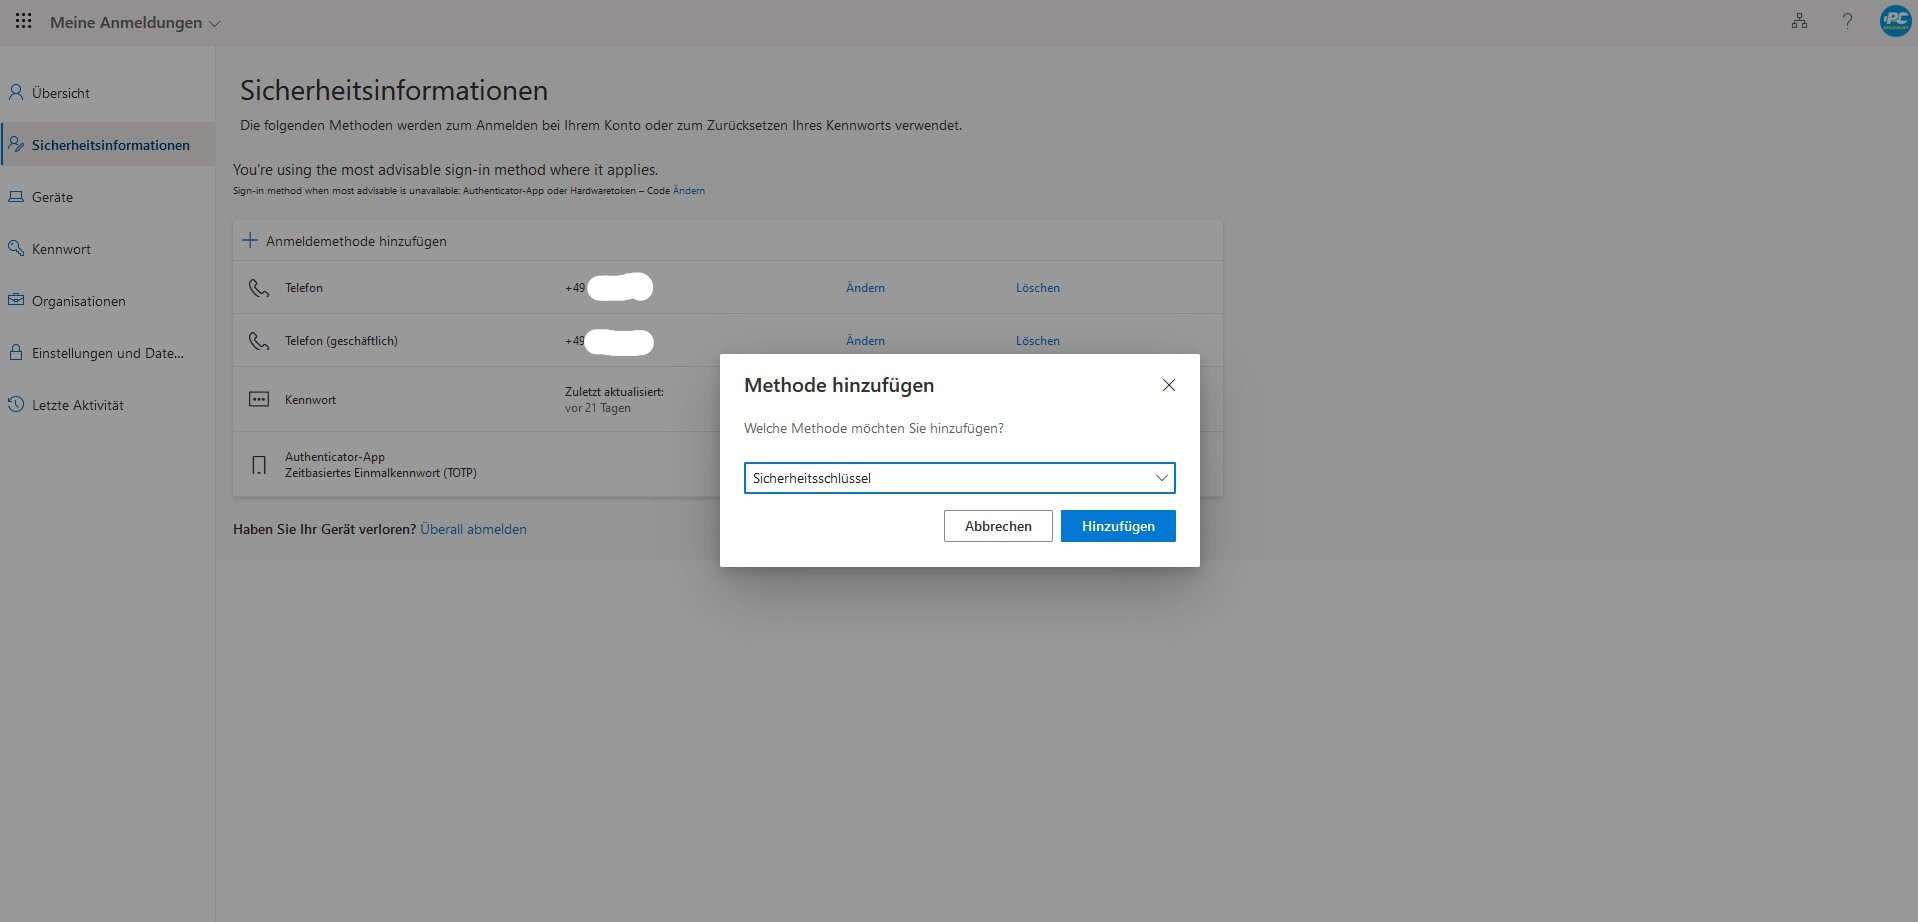Open the Übersicht sidebar page
1918x922 pixels.
click(x=61, y=93)
